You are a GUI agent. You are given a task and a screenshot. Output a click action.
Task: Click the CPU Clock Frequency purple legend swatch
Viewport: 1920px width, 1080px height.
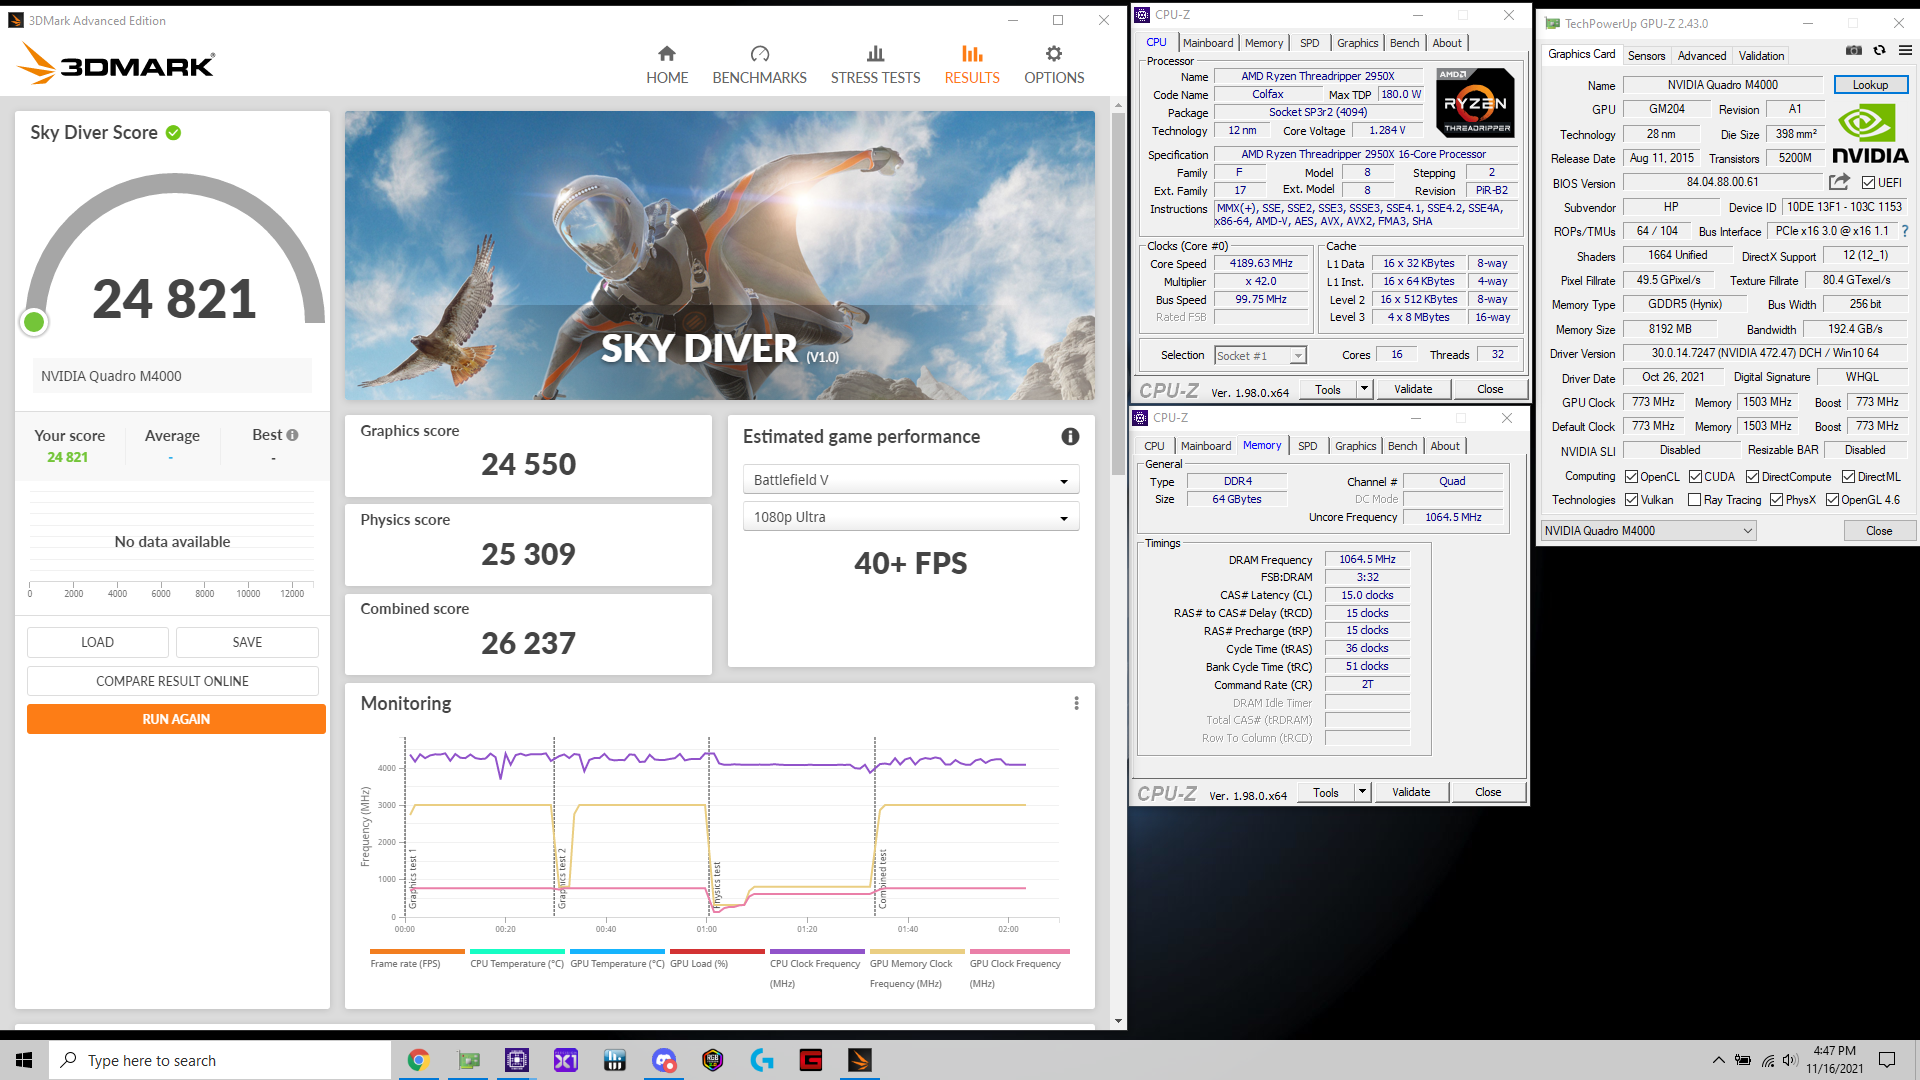[817, 951]
